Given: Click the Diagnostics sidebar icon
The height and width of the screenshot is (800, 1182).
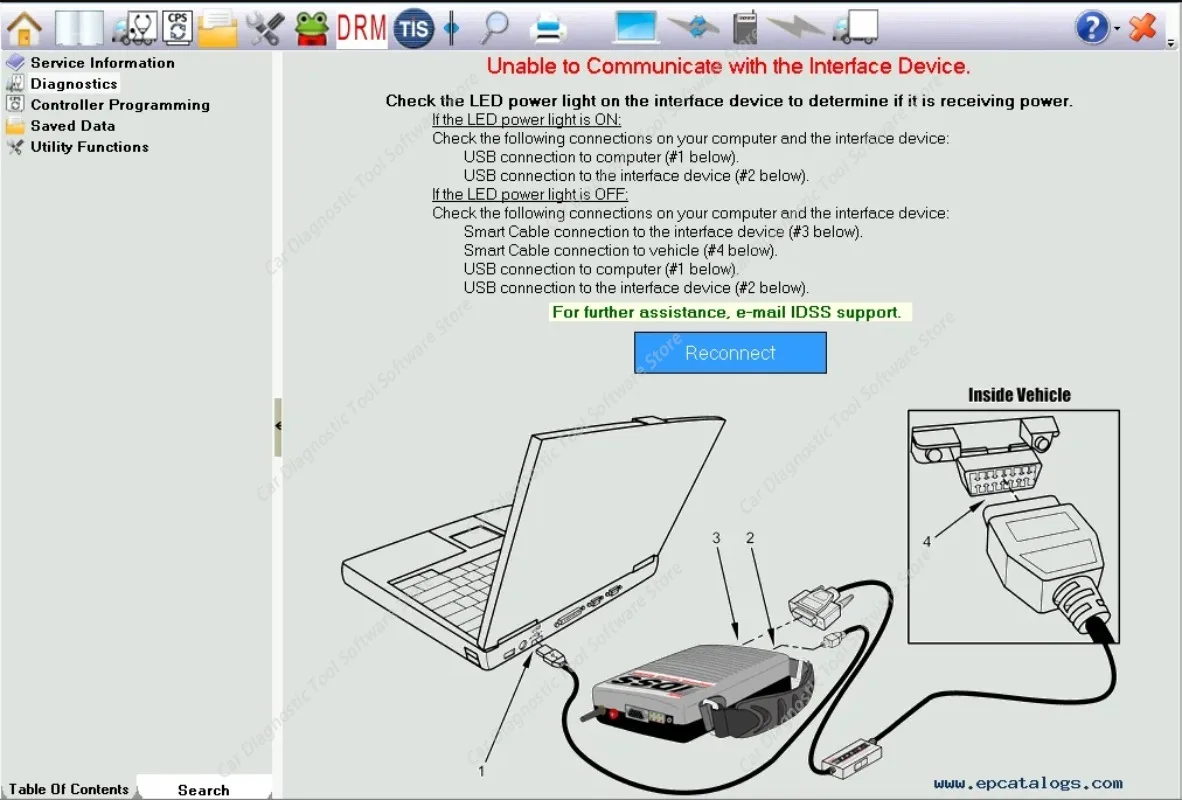Looking at the screenshot, I should (15, 84).
